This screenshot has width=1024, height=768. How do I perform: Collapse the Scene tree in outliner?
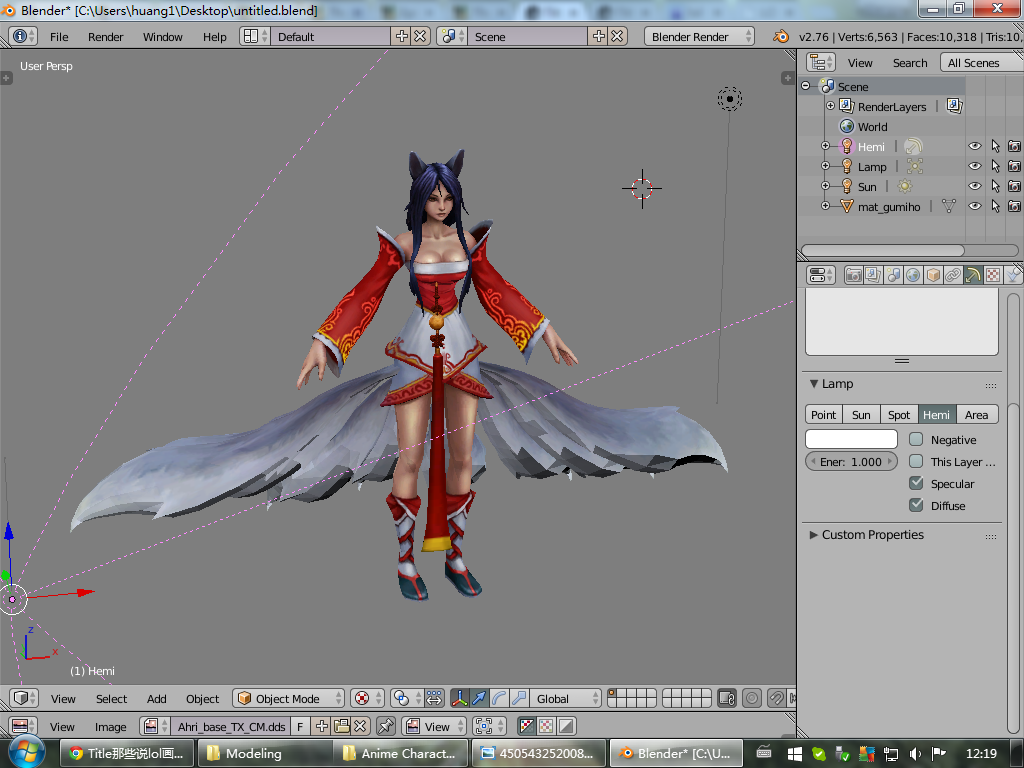coord(806,86)
